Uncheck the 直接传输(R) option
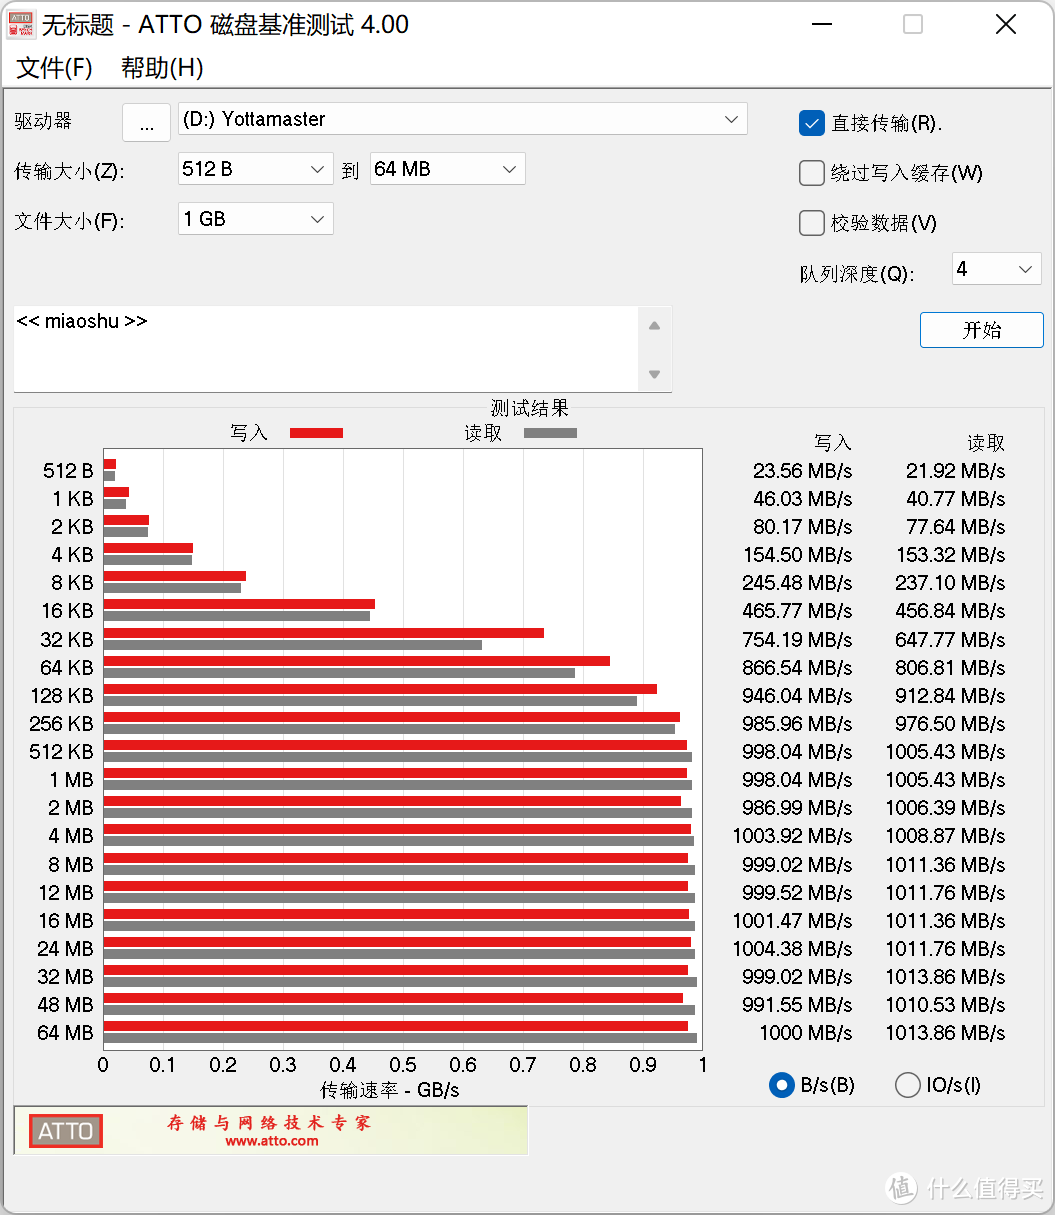1055x1215 pixels. pos(812,123)
